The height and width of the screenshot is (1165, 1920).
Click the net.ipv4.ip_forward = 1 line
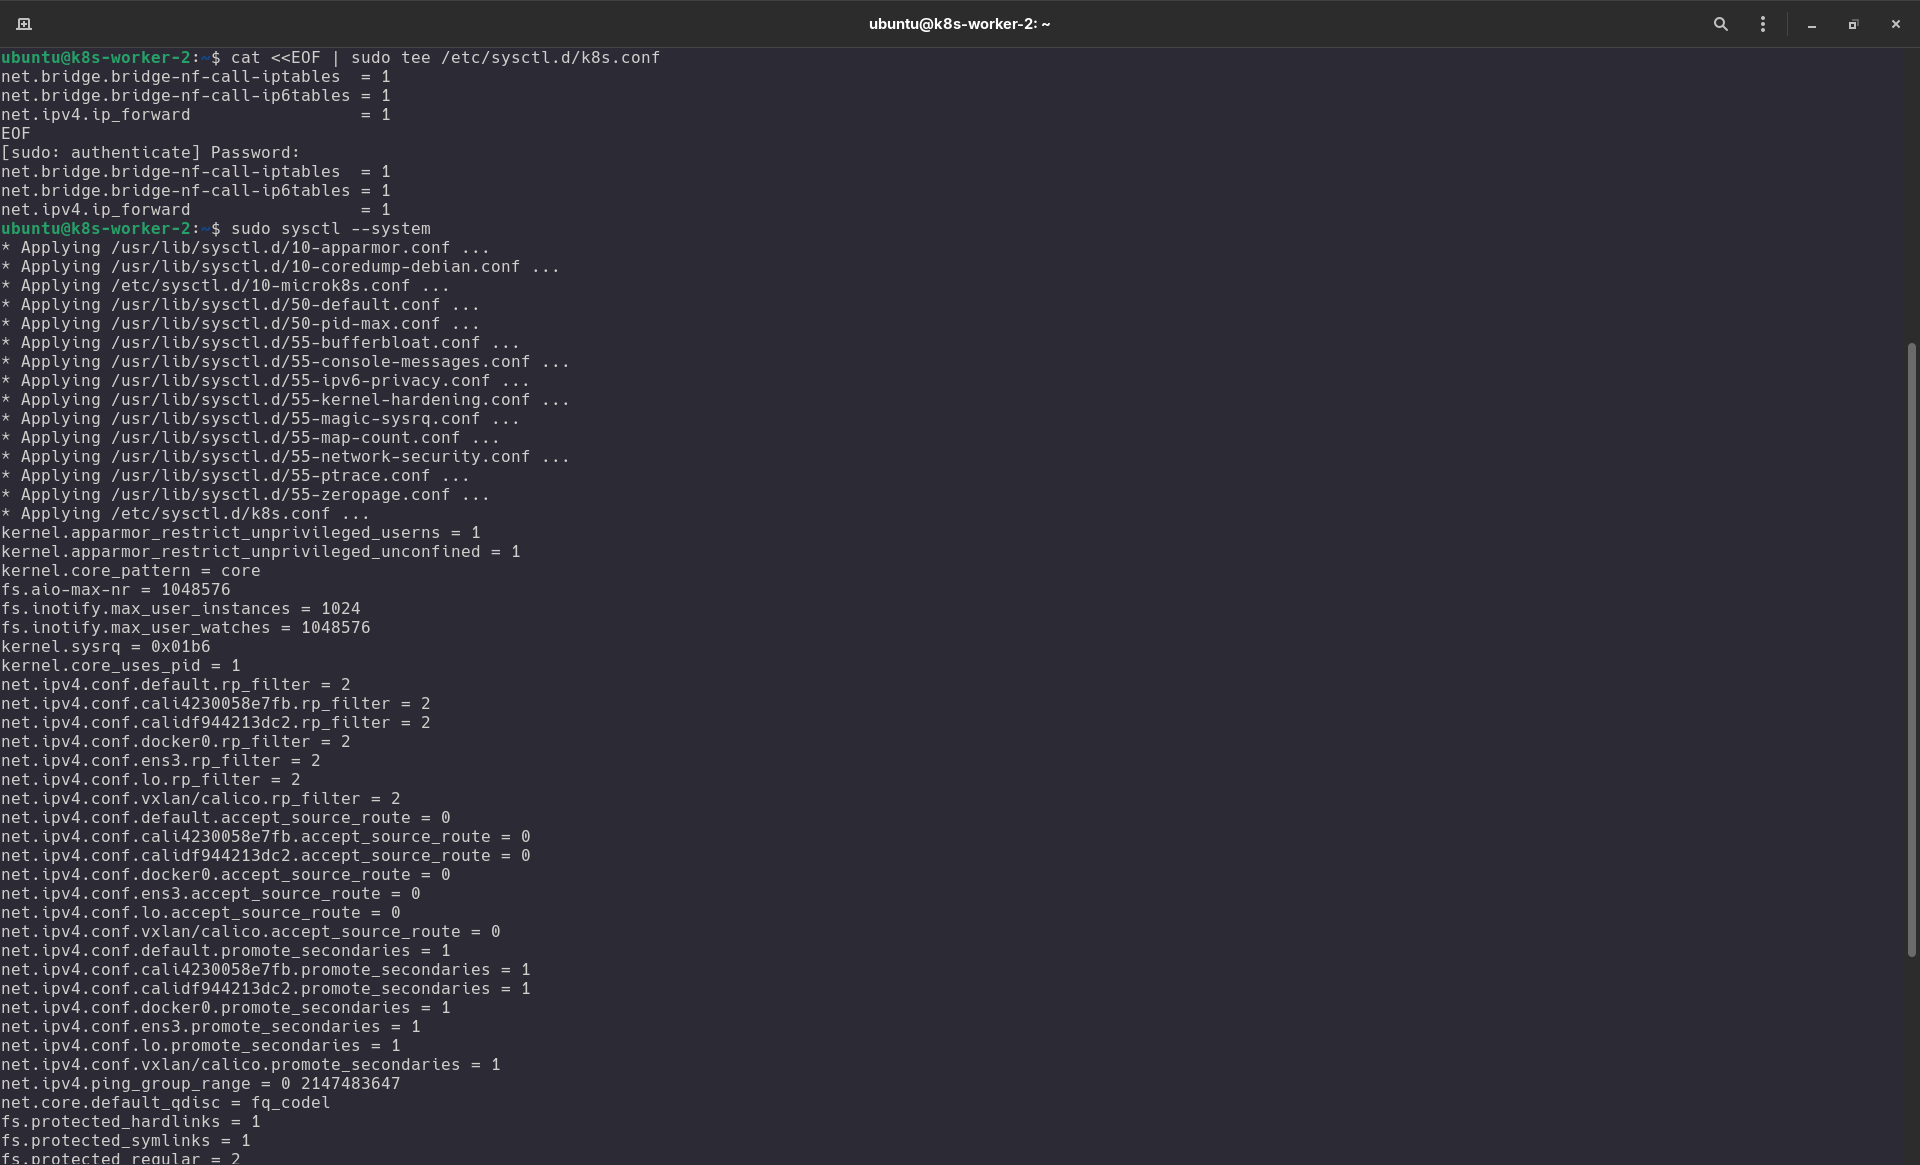[195, 114]
